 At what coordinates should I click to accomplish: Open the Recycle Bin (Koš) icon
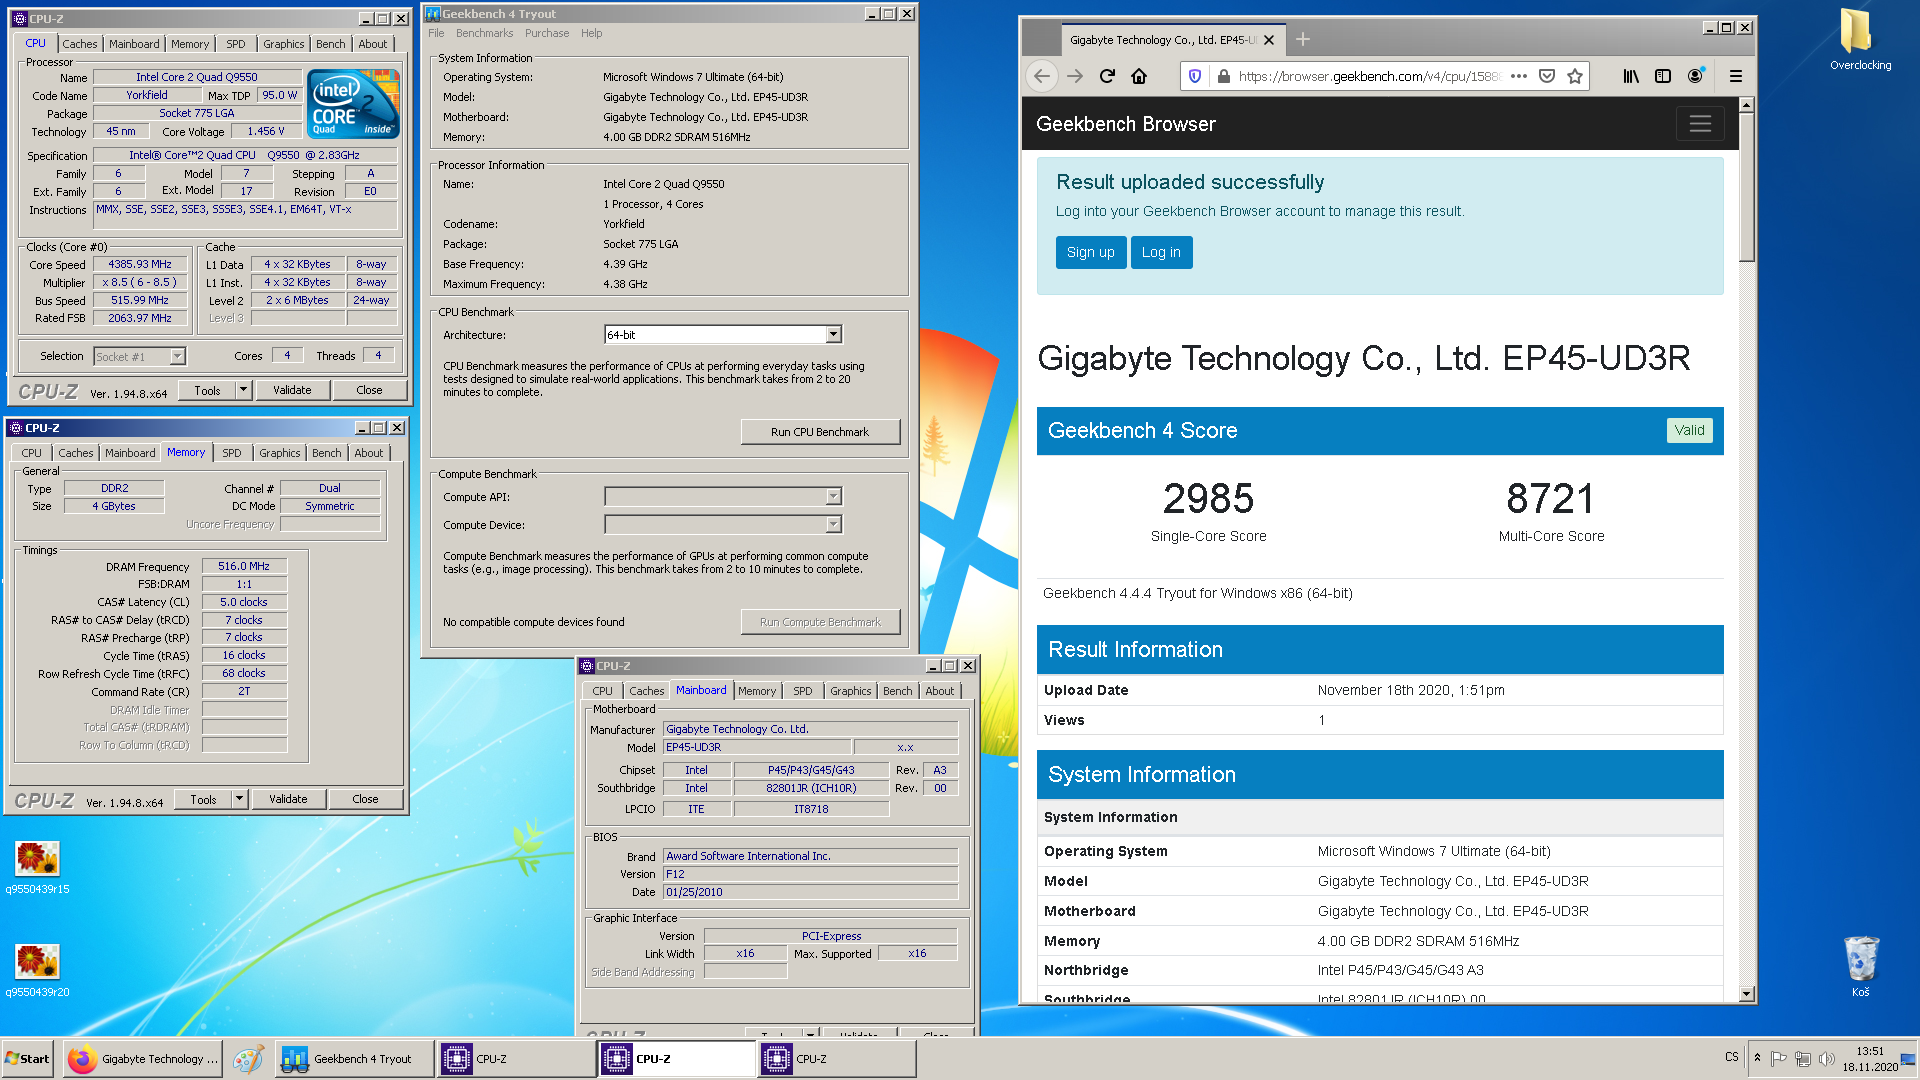1860,966
